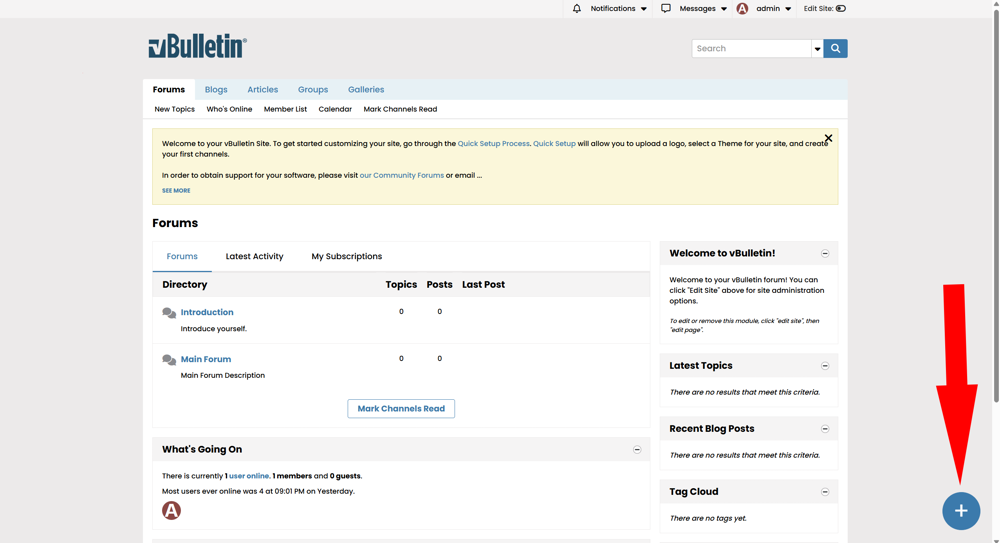Open New Topics in sub-navigation
Screen dimensions: 1000x543
[x=175, y=109]
